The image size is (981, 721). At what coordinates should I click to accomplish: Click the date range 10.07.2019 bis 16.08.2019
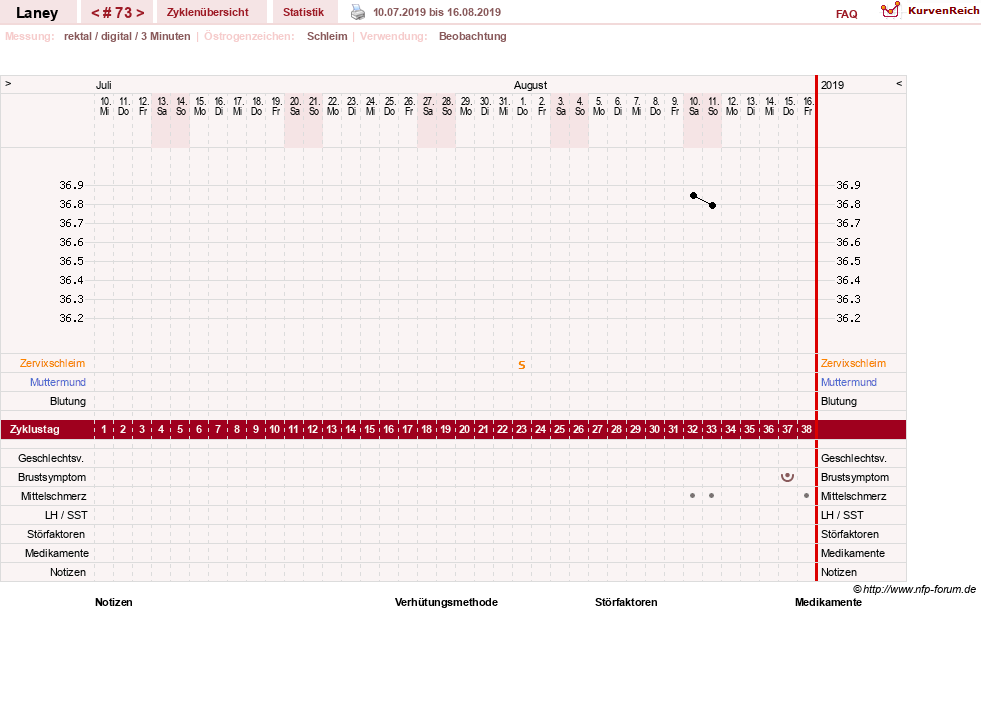tap(437, 12)
